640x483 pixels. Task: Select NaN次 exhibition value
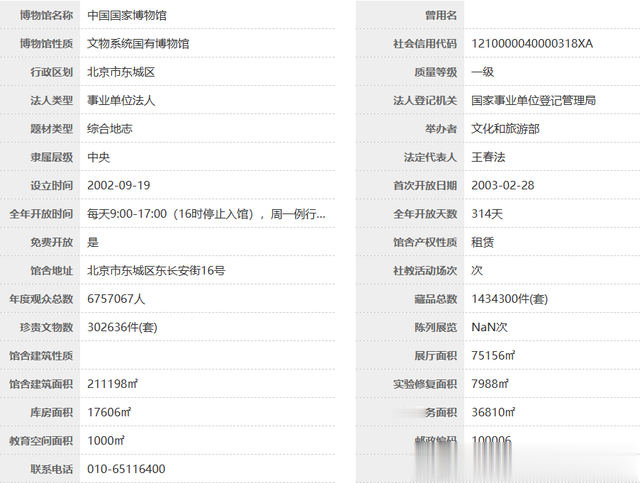pos(489,327)
